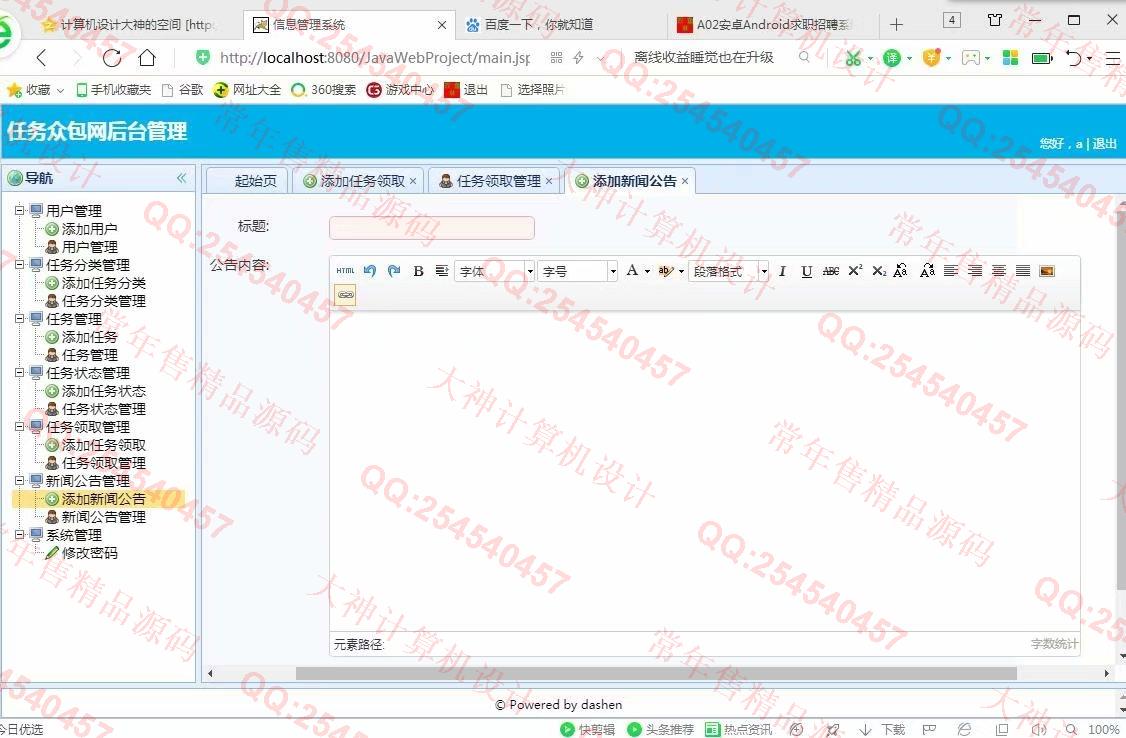The image size is (1126, 738).
Task: Collapse the 新闻公告管理 tree node
Action: tap(20, 480)
